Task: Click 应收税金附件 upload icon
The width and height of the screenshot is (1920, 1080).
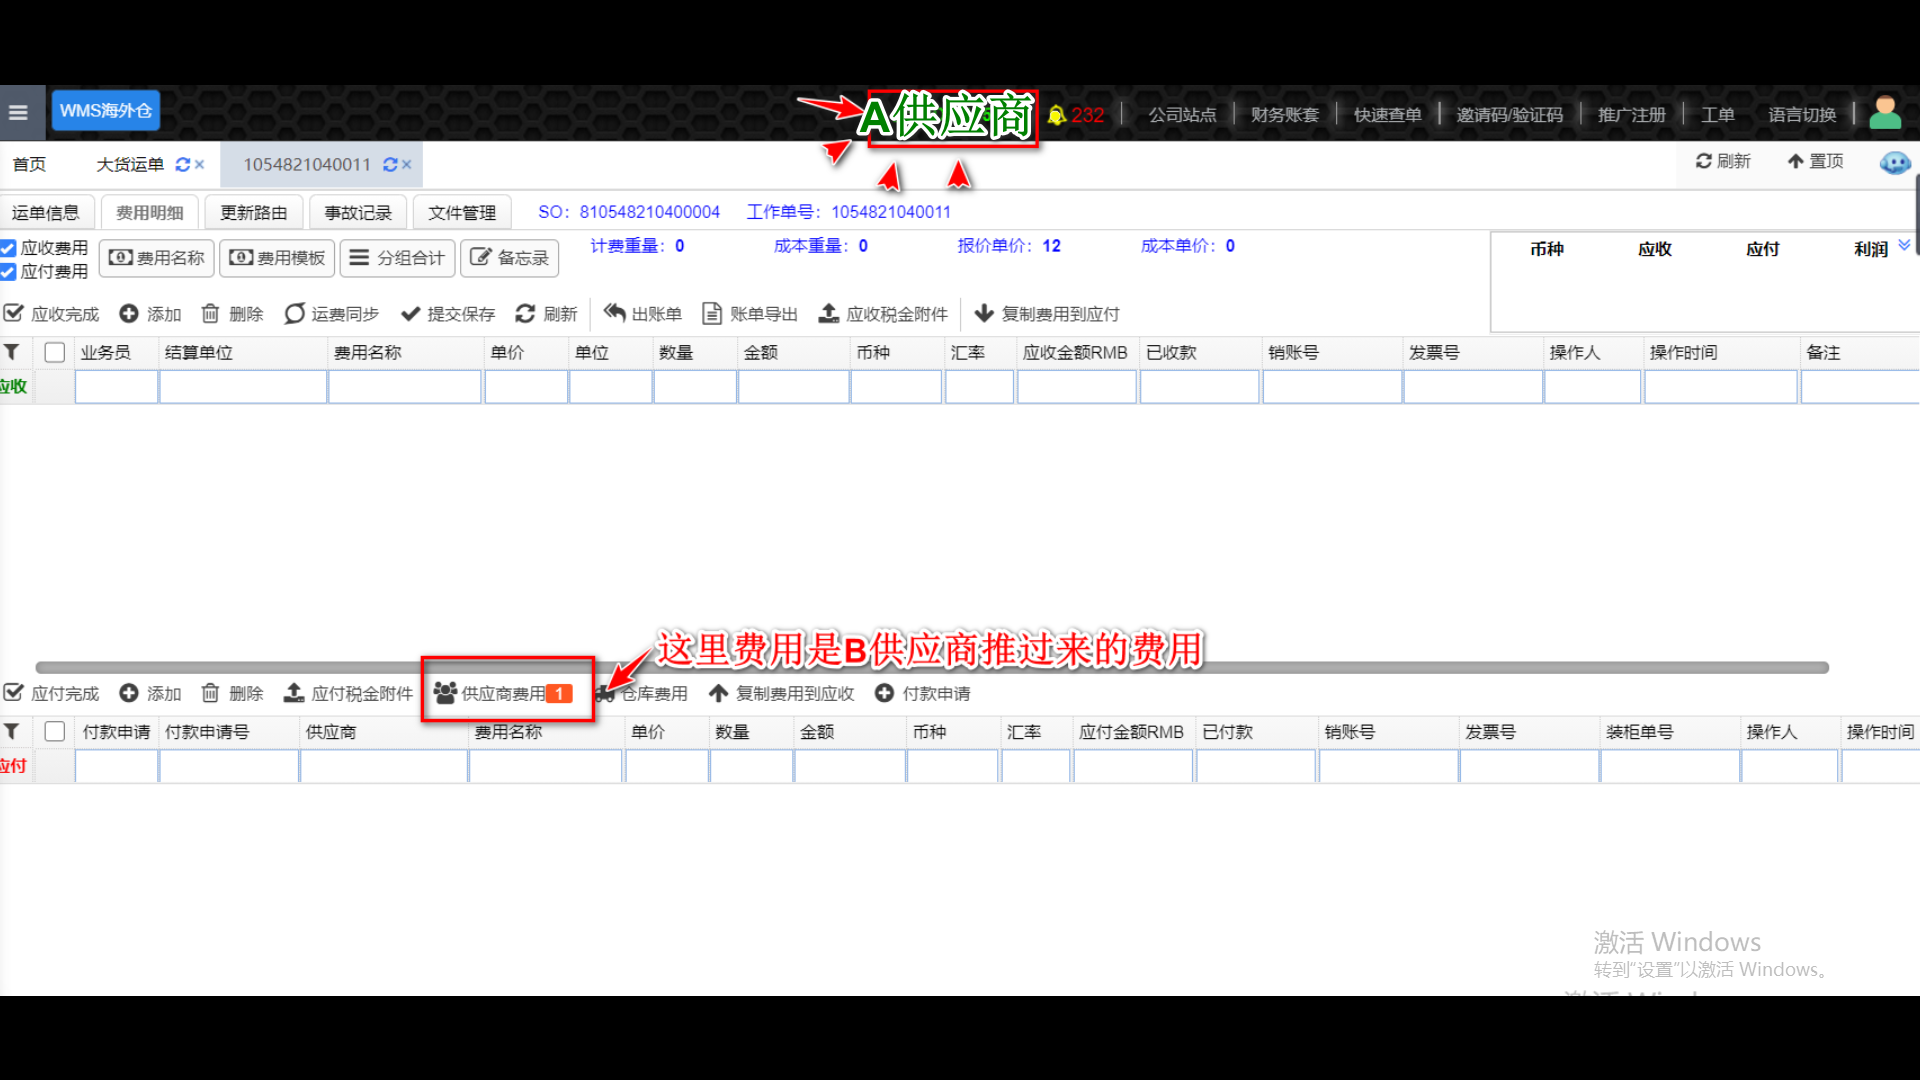Action: coord(829,314)
